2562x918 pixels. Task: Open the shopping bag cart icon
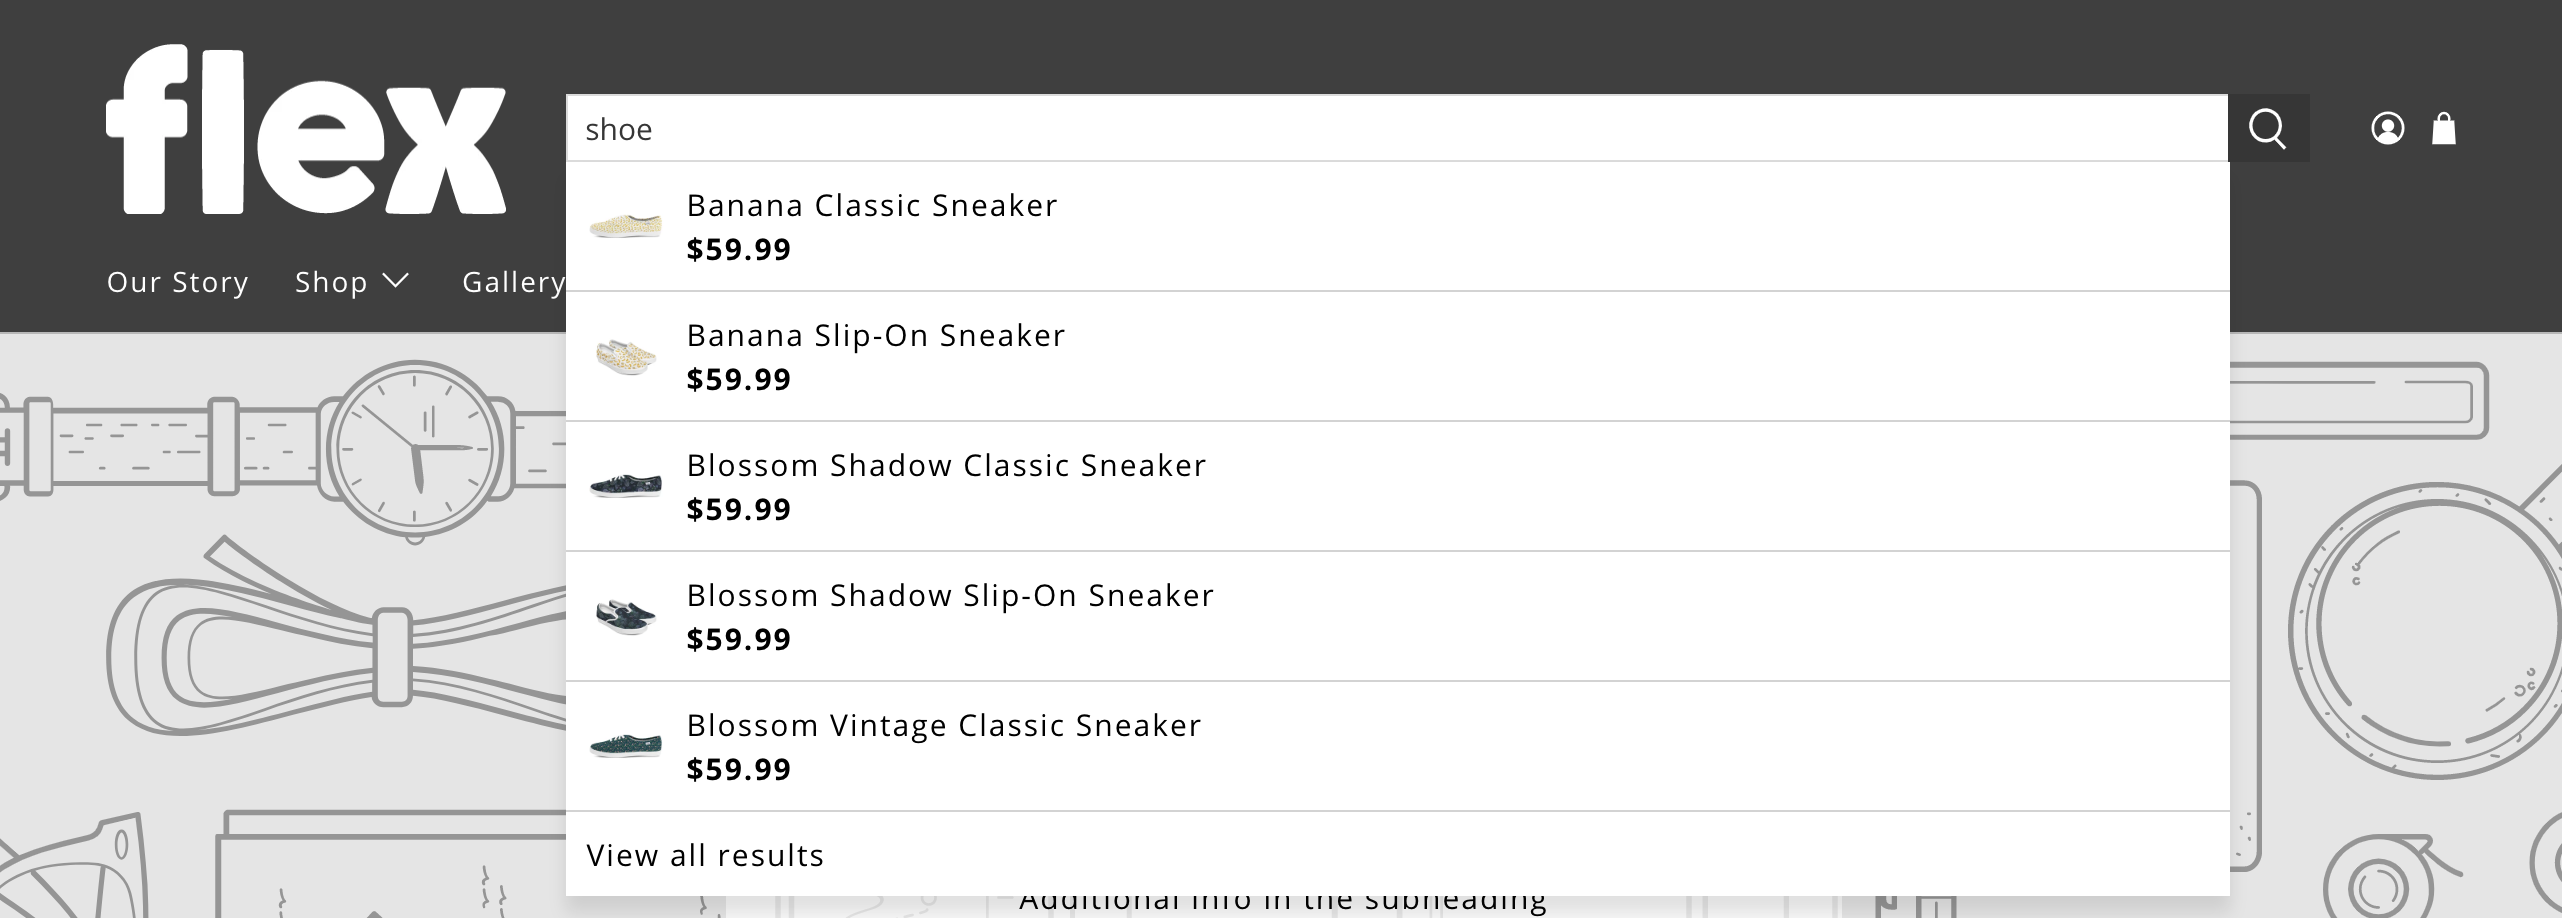point(2444,129)
